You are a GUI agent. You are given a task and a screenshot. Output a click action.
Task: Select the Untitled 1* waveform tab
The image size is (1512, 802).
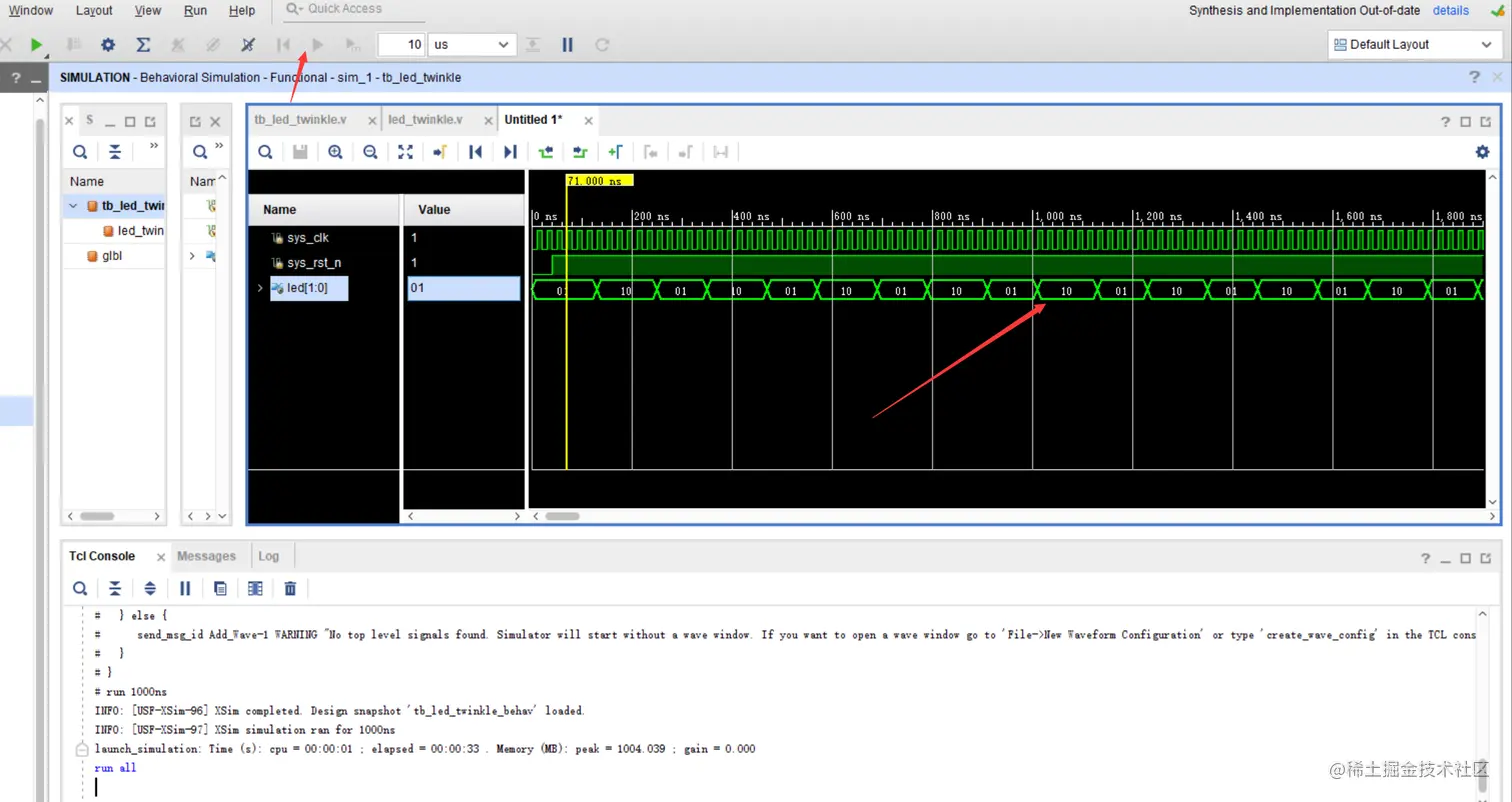[x=533, y=119]
